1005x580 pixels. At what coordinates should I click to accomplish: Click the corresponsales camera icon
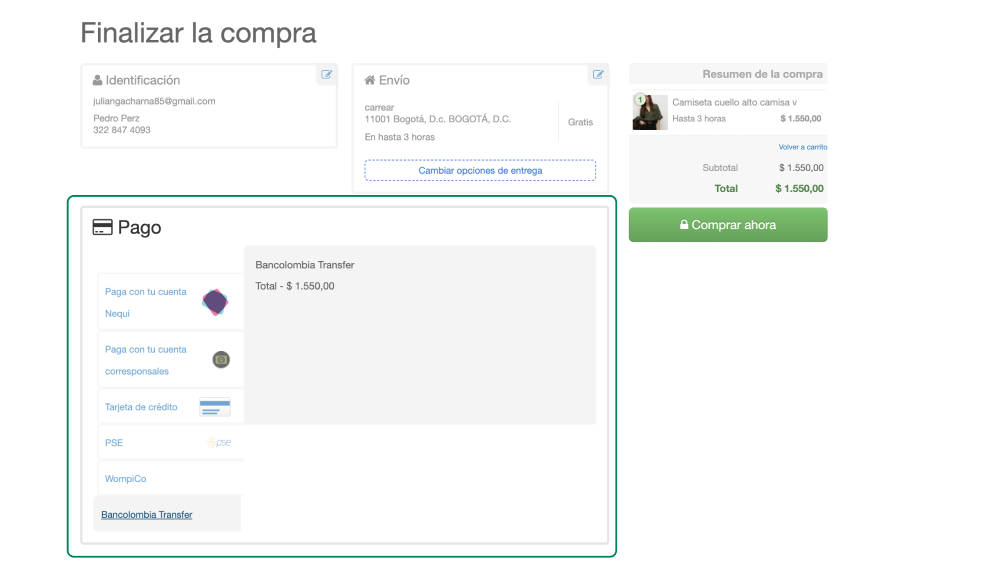click(221, 360)
